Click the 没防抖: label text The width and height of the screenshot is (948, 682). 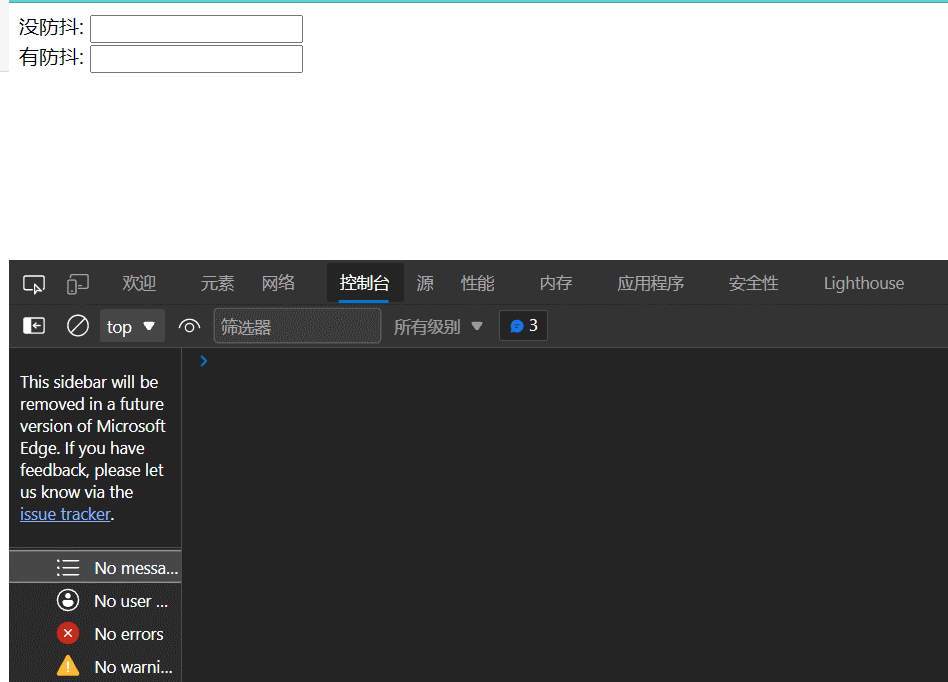tap(51, 27)
